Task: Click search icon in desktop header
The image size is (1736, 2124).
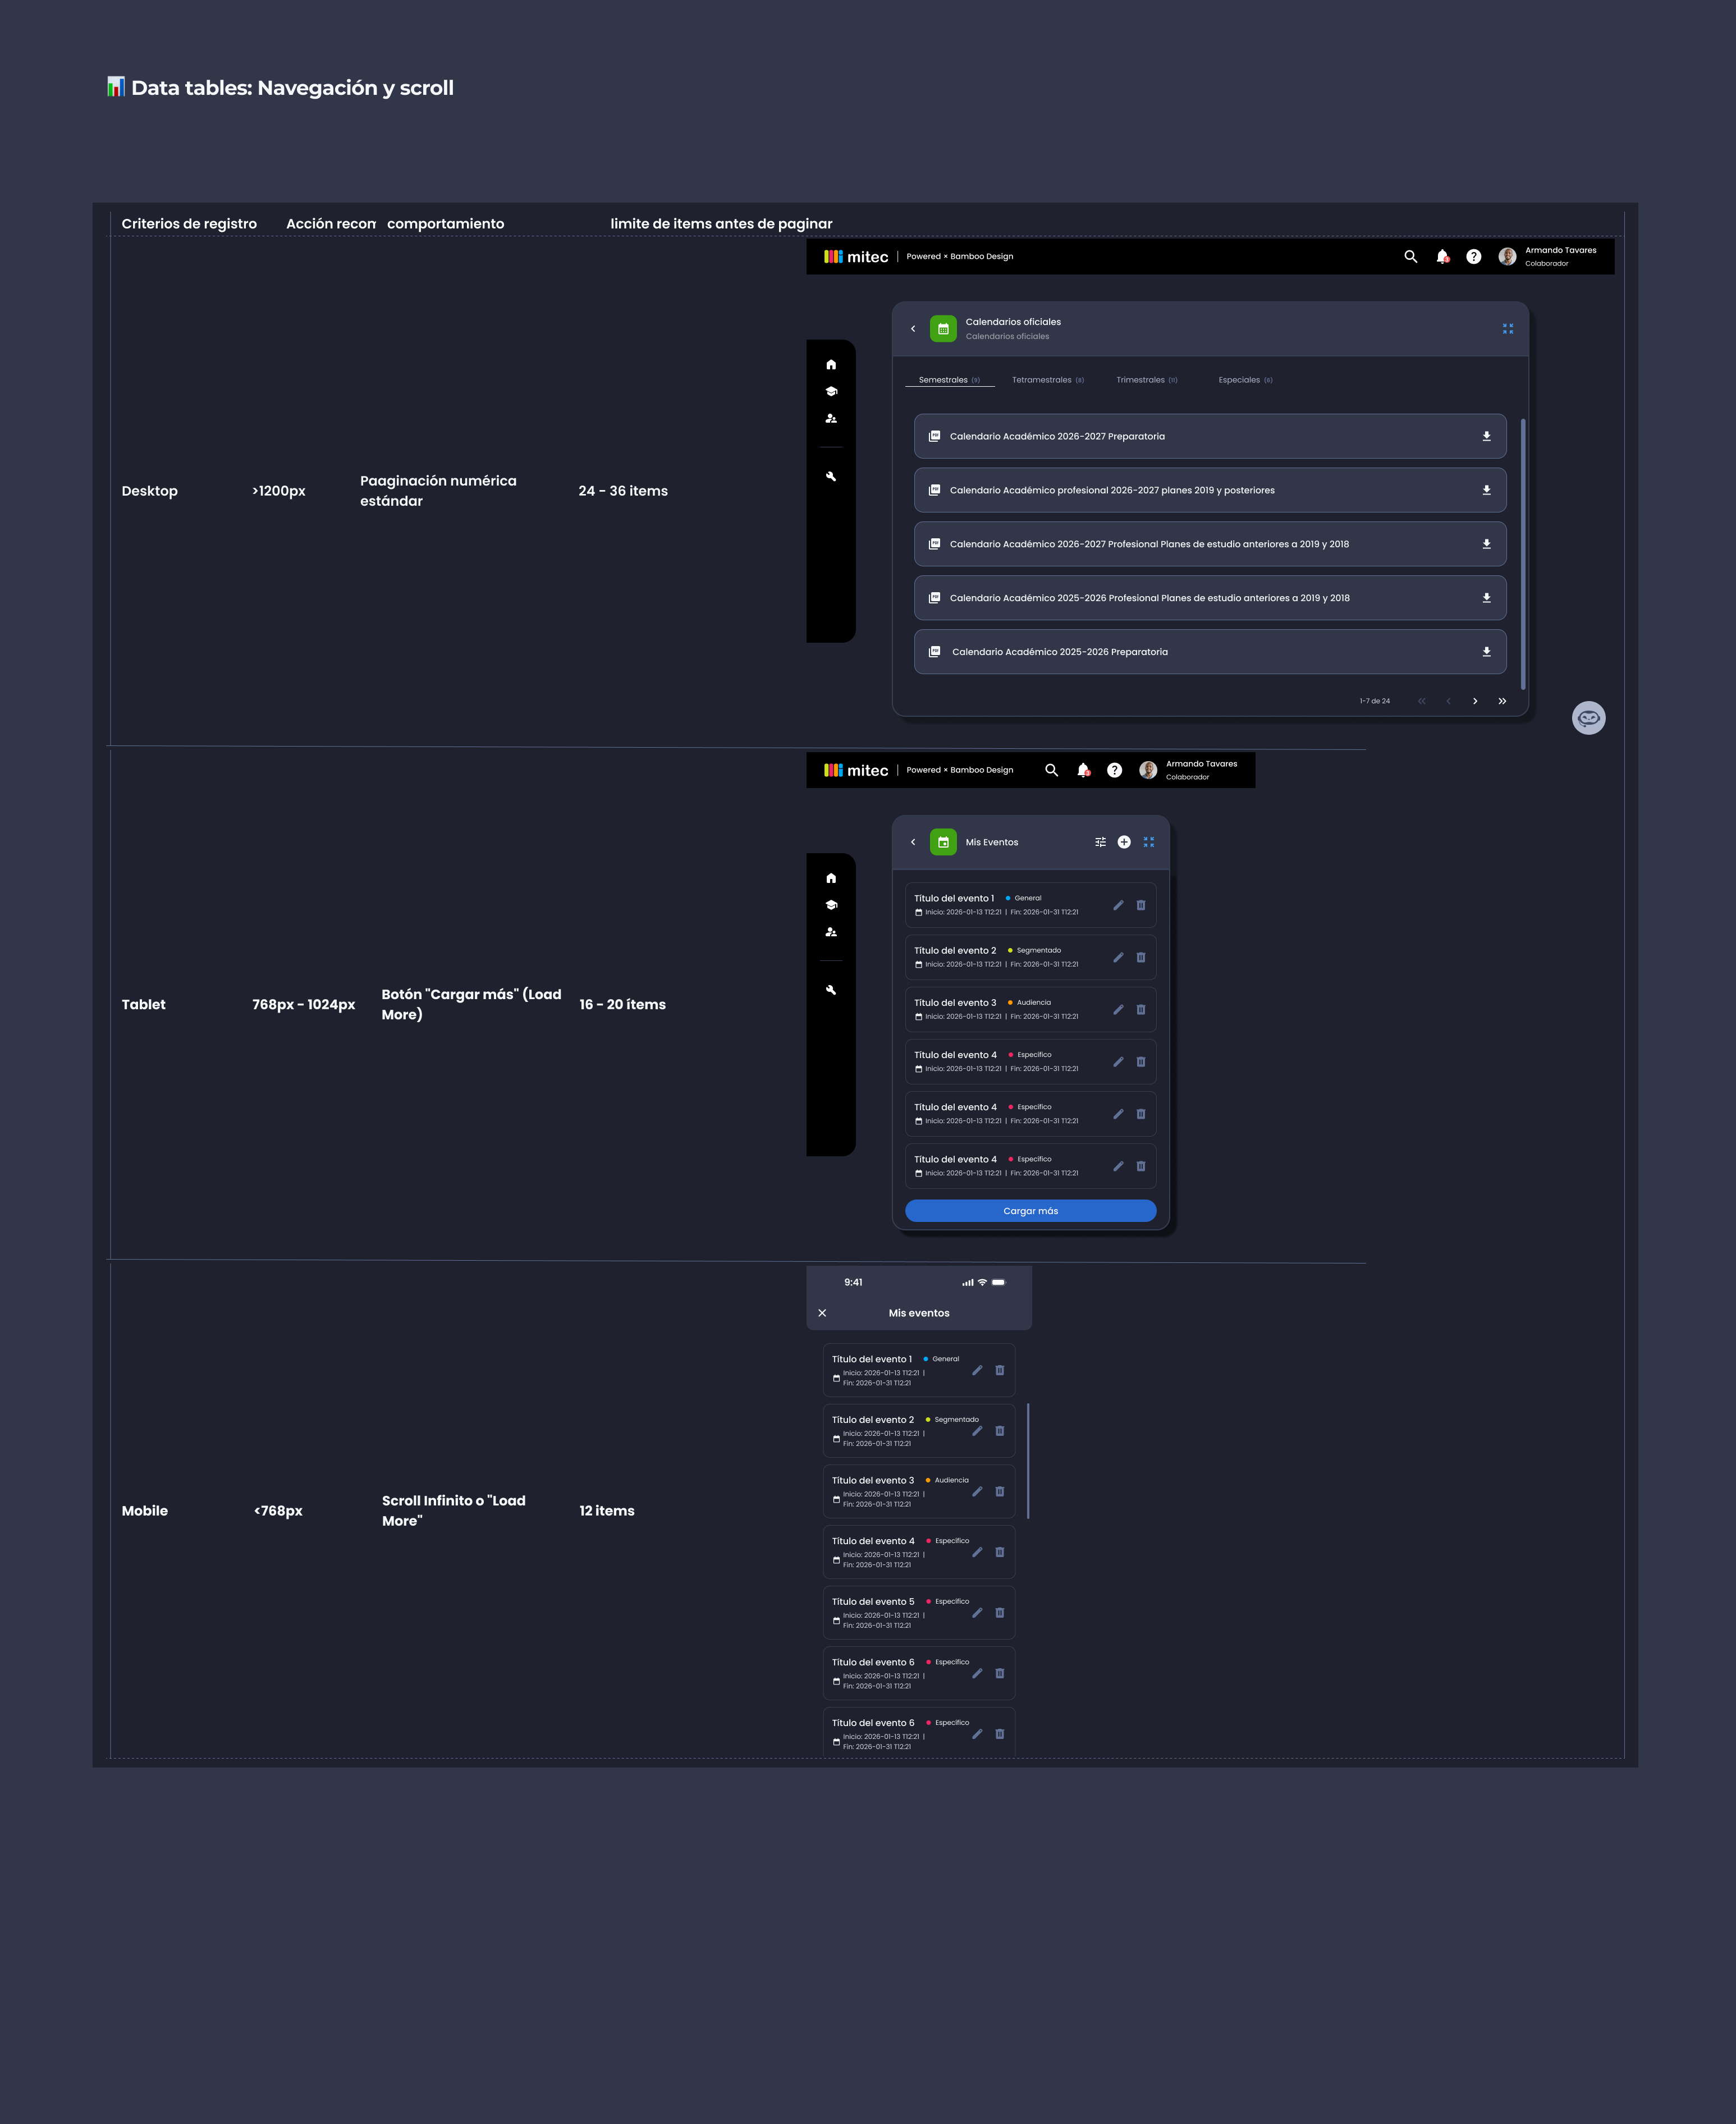Action: (1410, 257)
